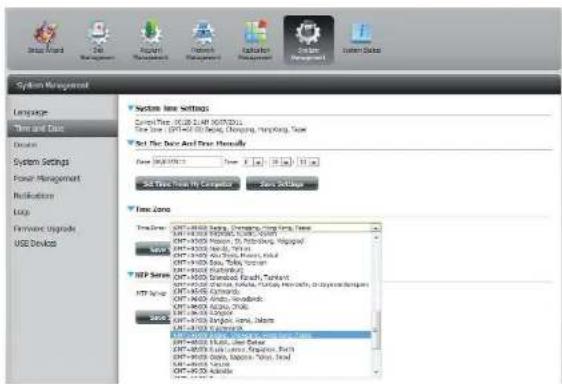562x384 pixels.
Task: Collapse the Time Zone section
Action: [131, 209]
